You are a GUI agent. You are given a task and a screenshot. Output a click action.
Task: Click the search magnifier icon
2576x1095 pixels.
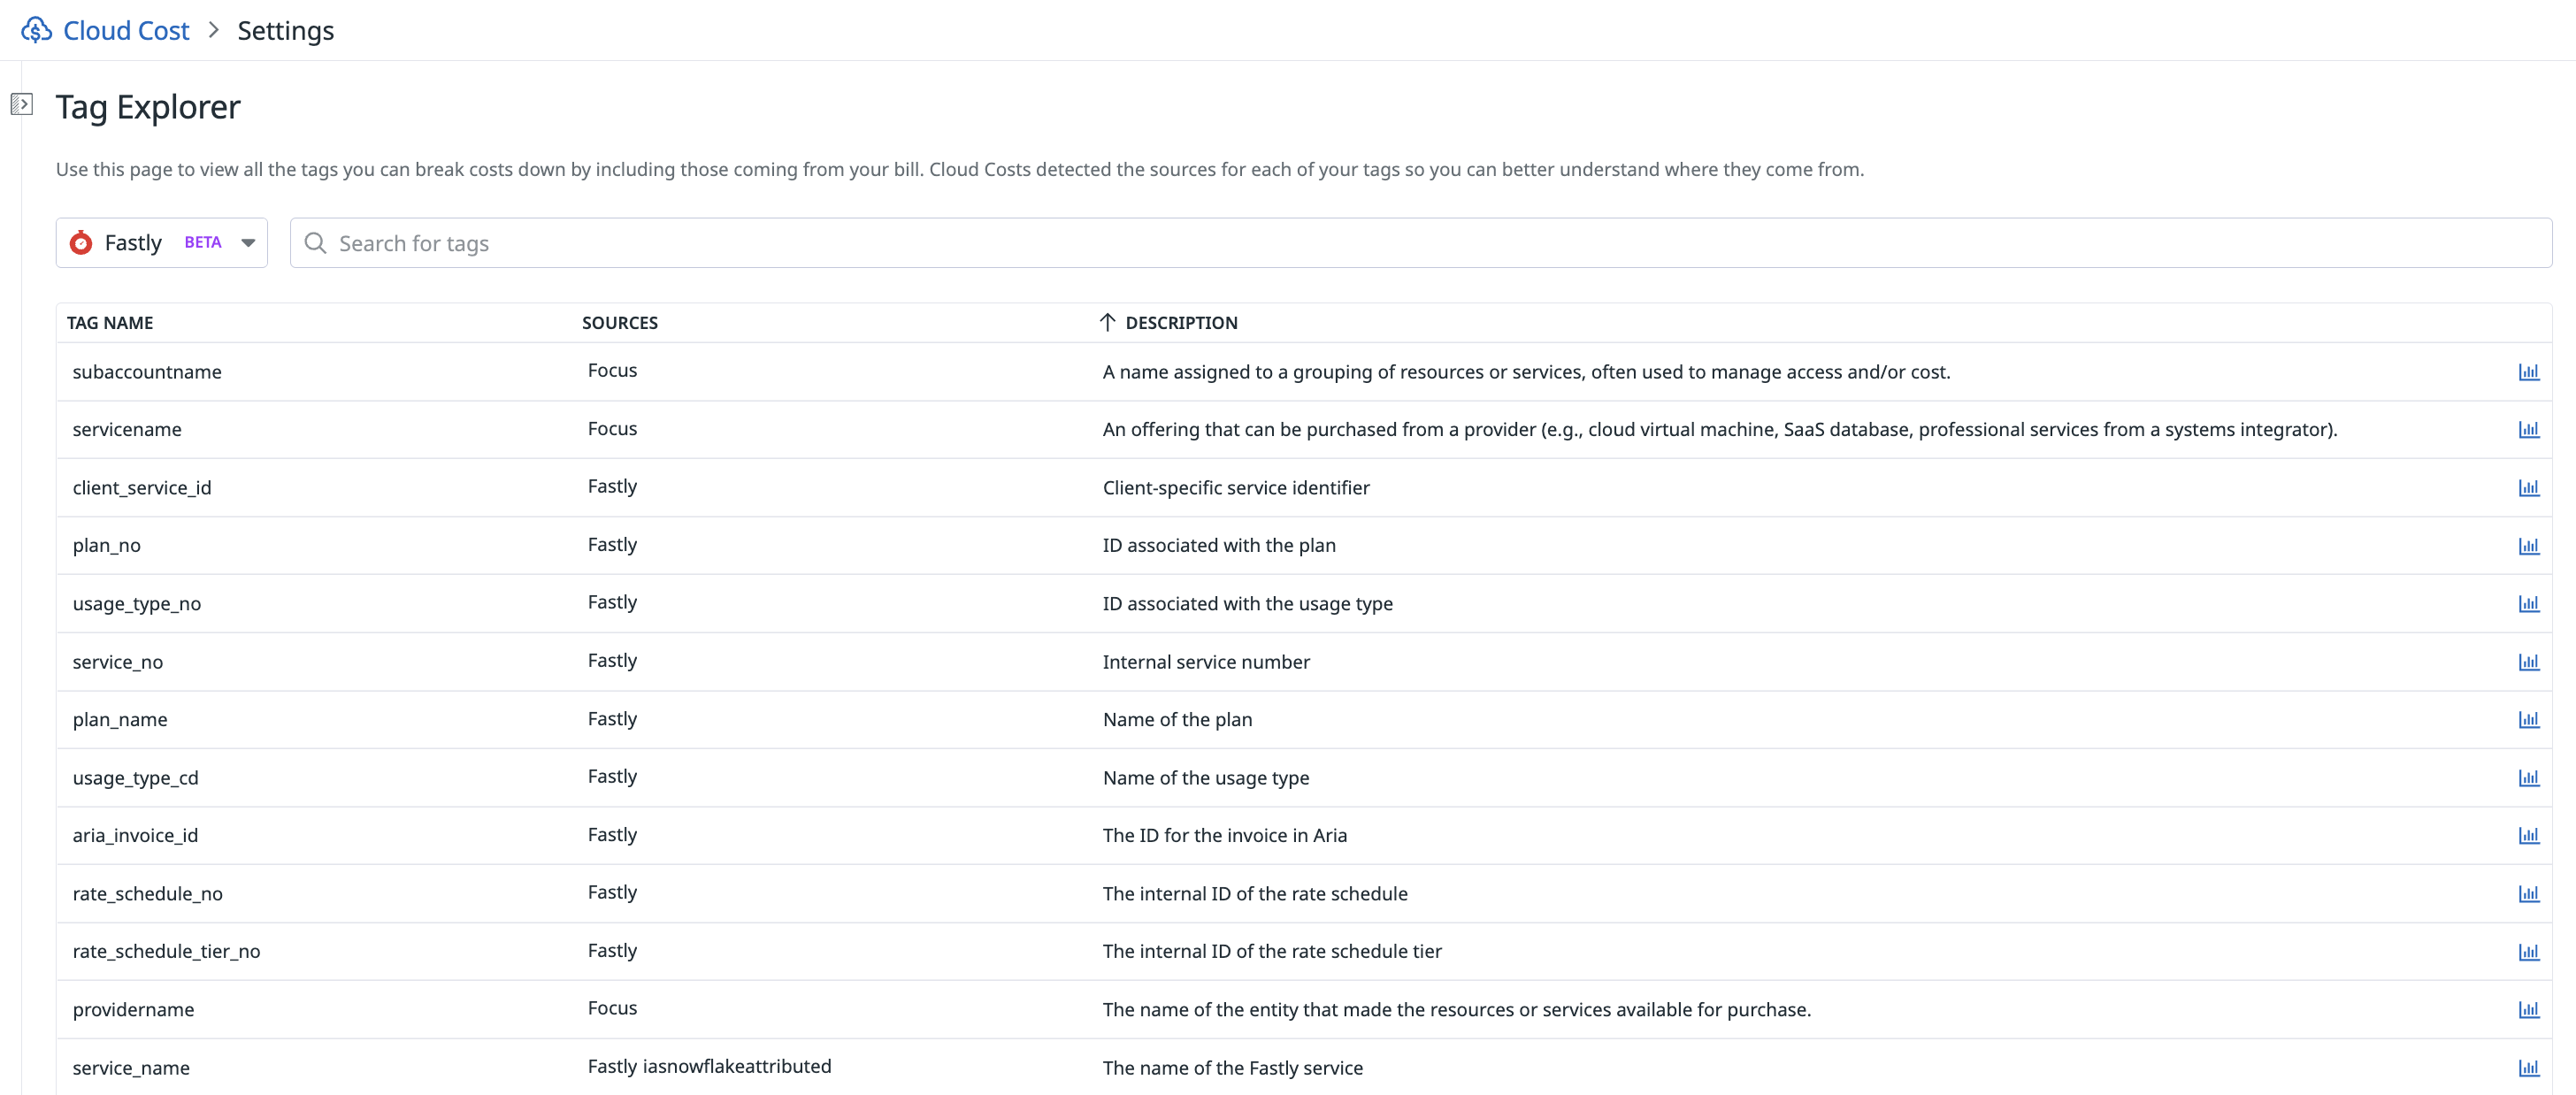pyautogui.click(x=315, y=242)
